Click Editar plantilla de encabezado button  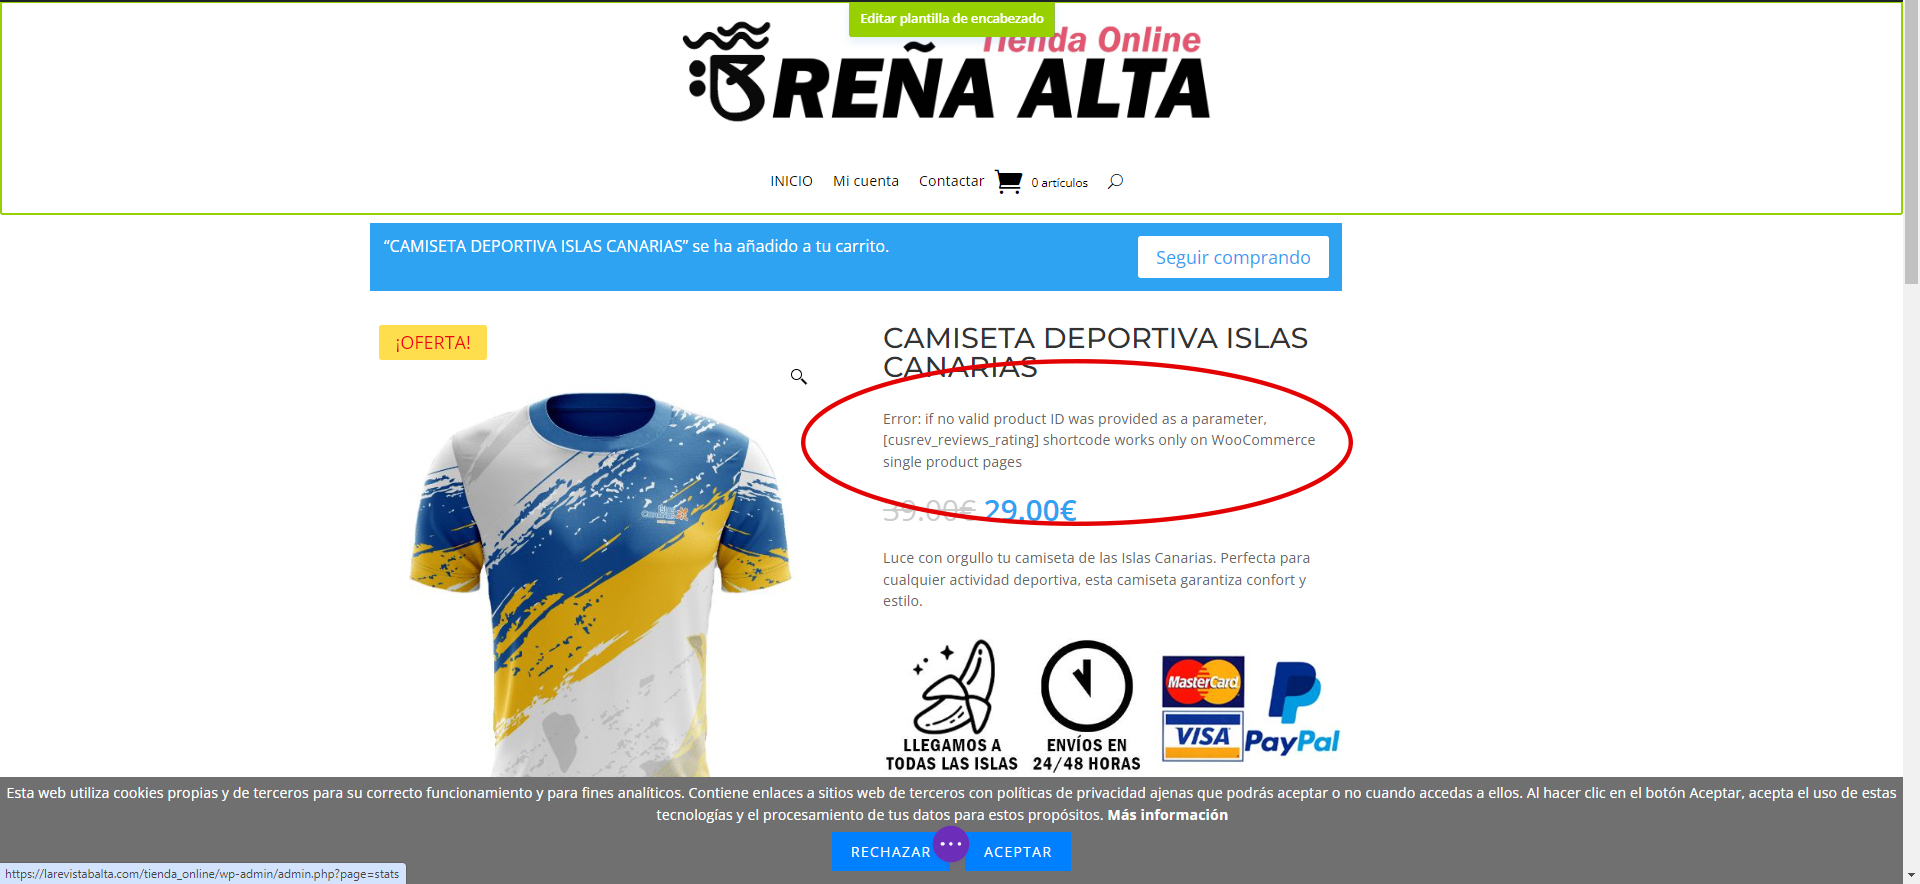[x=952, y=19]
